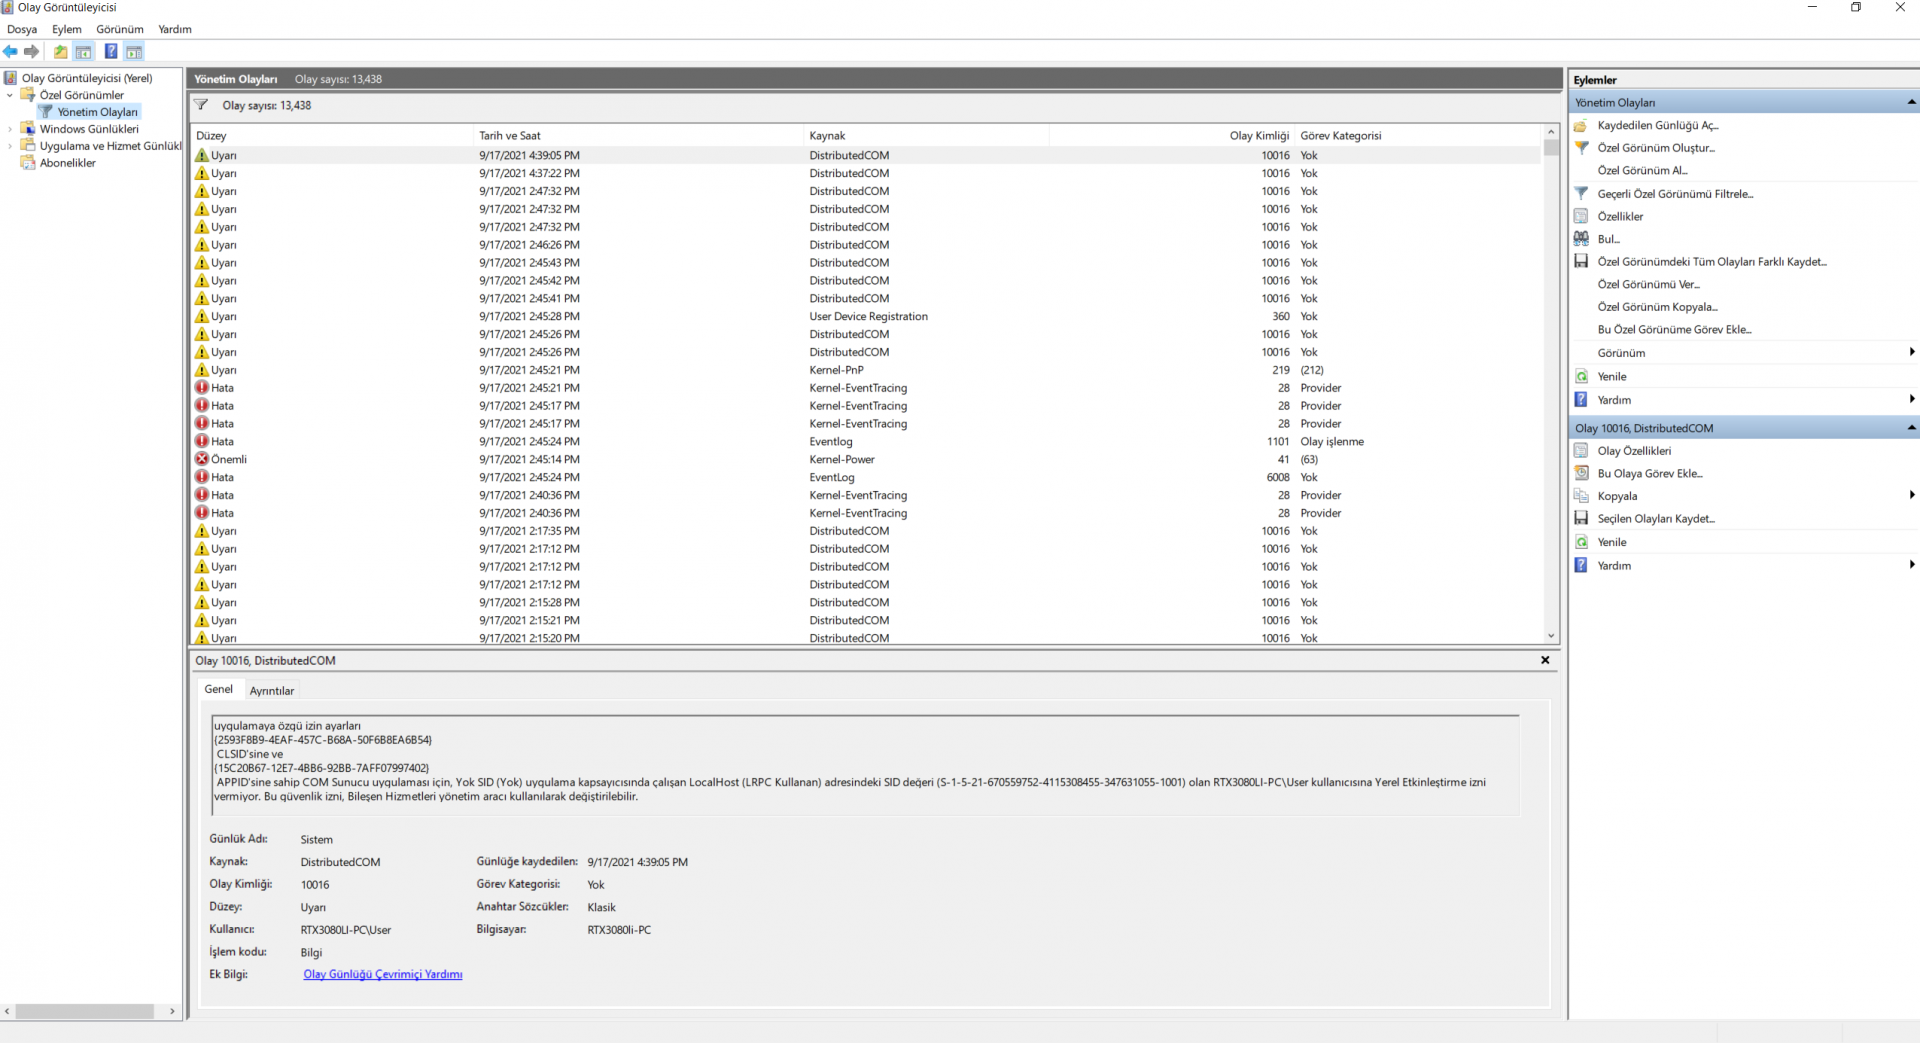Viewport: 1920px width, 1043px height.
Task: Open Kaydedilen Günlüğü Aç action
Action: (1657, 125)
